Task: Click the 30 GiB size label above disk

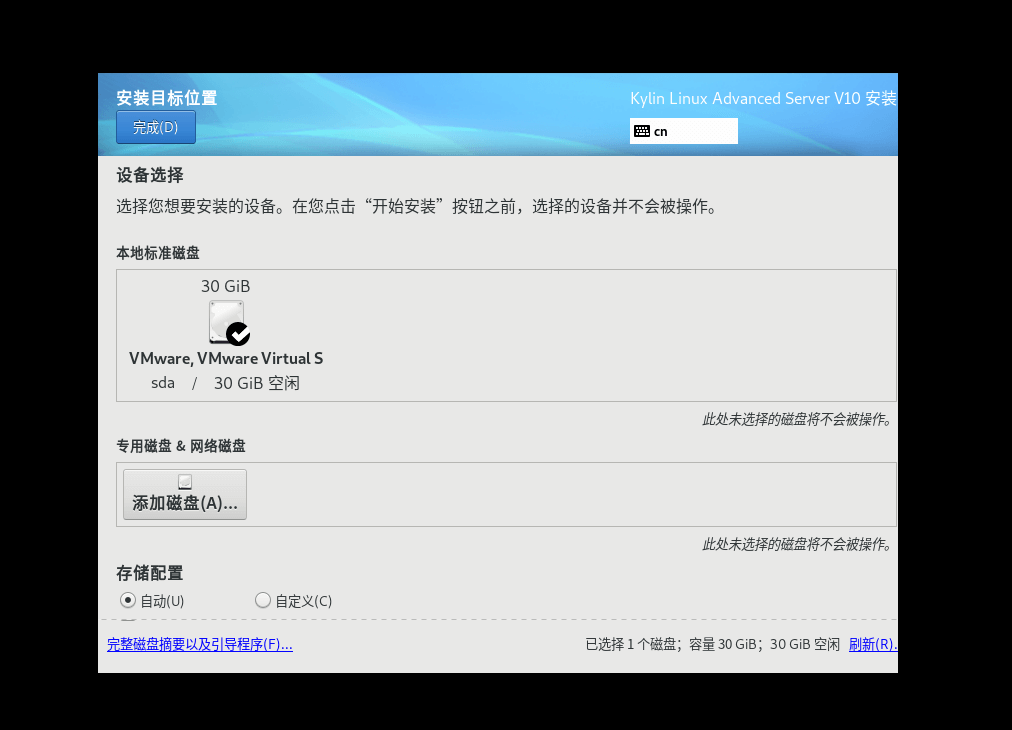Action: click(x=225, y=286)
